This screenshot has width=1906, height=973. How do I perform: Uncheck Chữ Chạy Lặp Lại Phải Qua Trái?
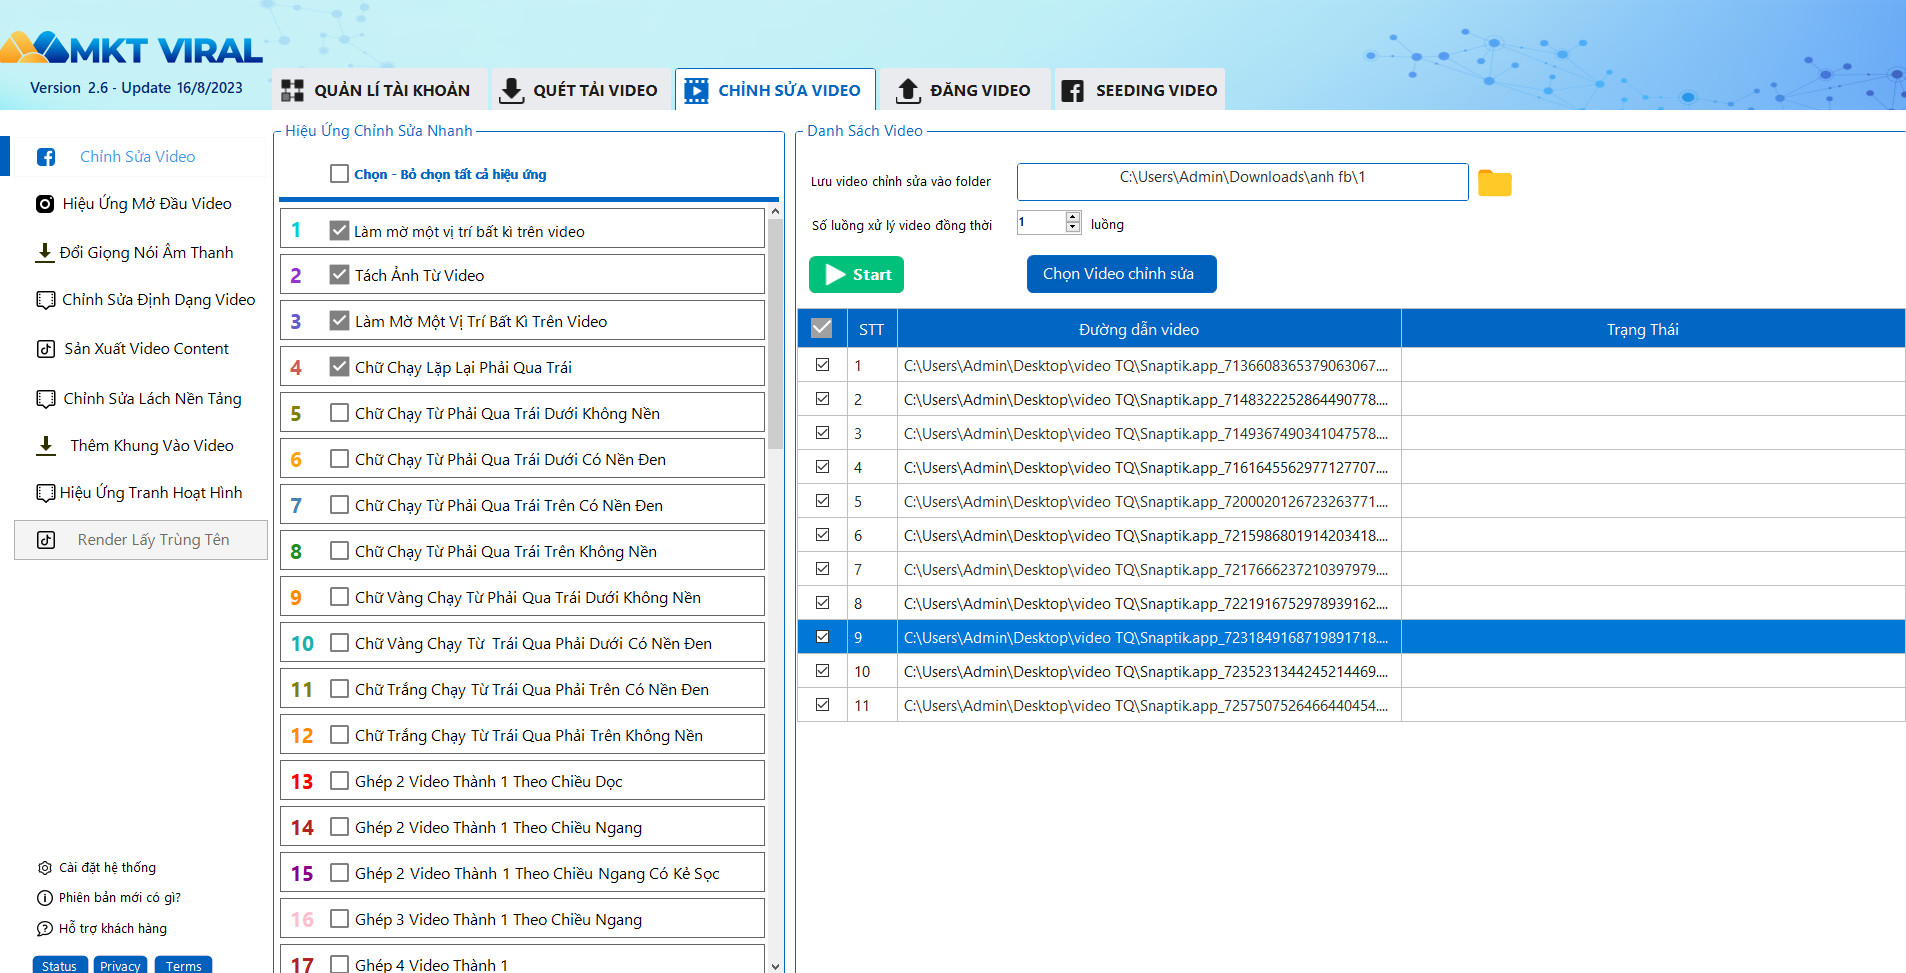[340, 366]
